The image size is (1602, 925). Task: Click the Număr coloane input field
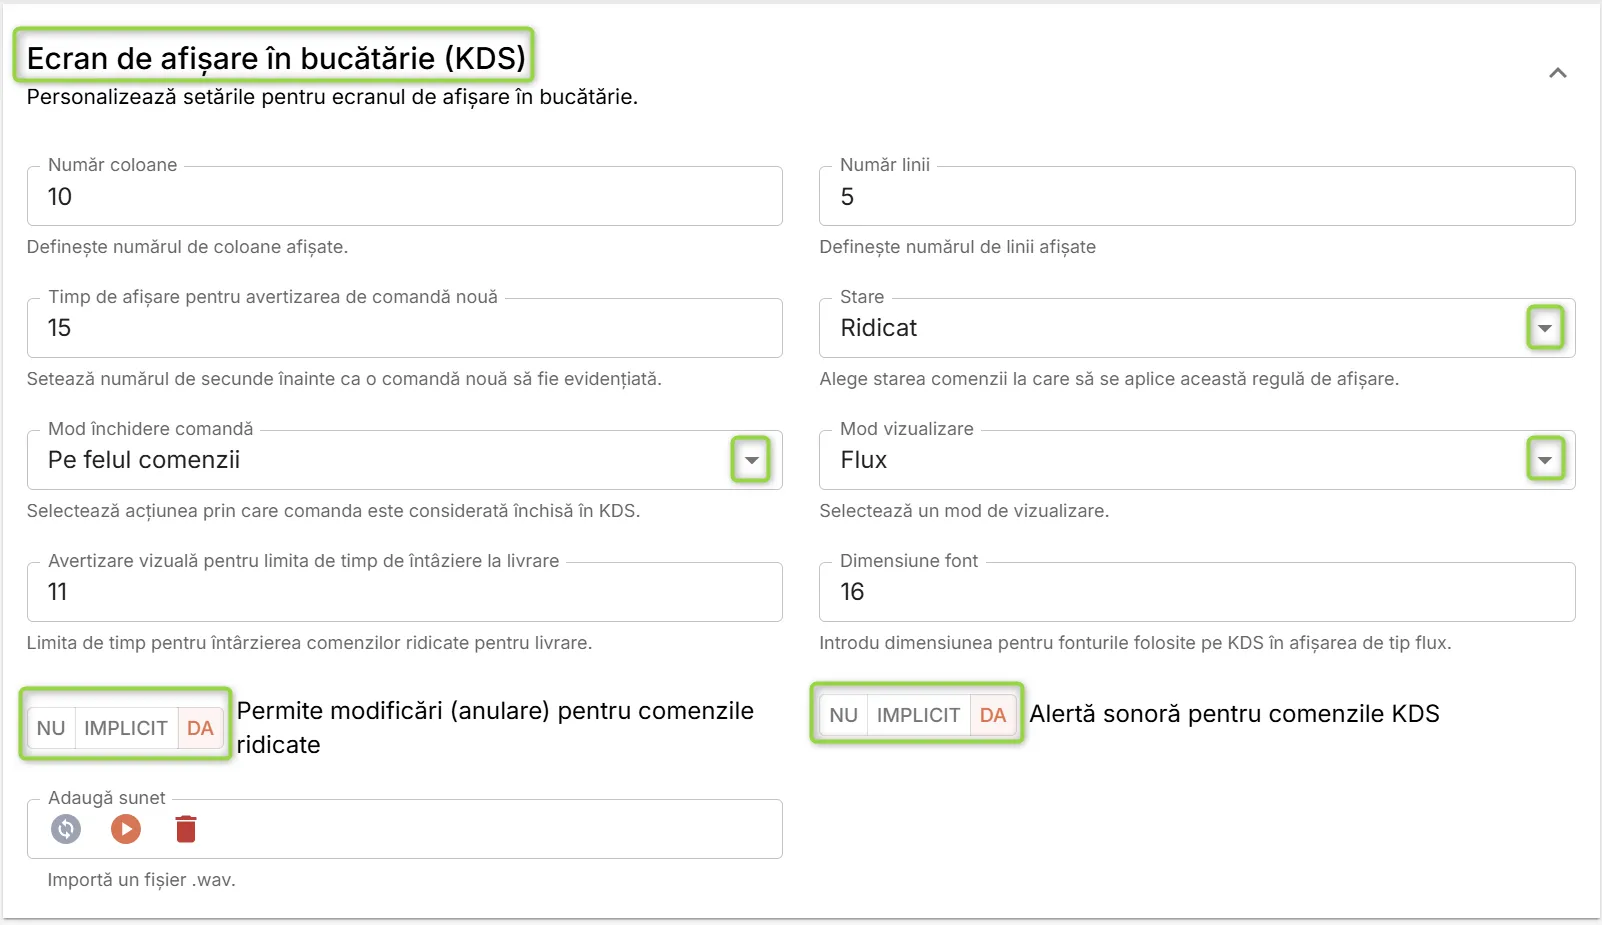404,196
